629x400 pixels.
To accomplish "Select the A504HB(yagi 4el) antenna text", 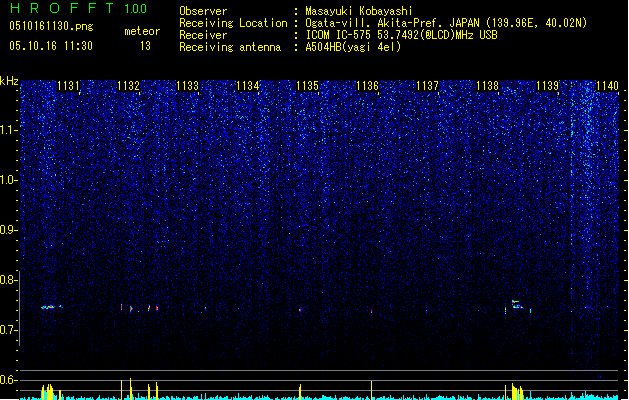I will 353,47.
